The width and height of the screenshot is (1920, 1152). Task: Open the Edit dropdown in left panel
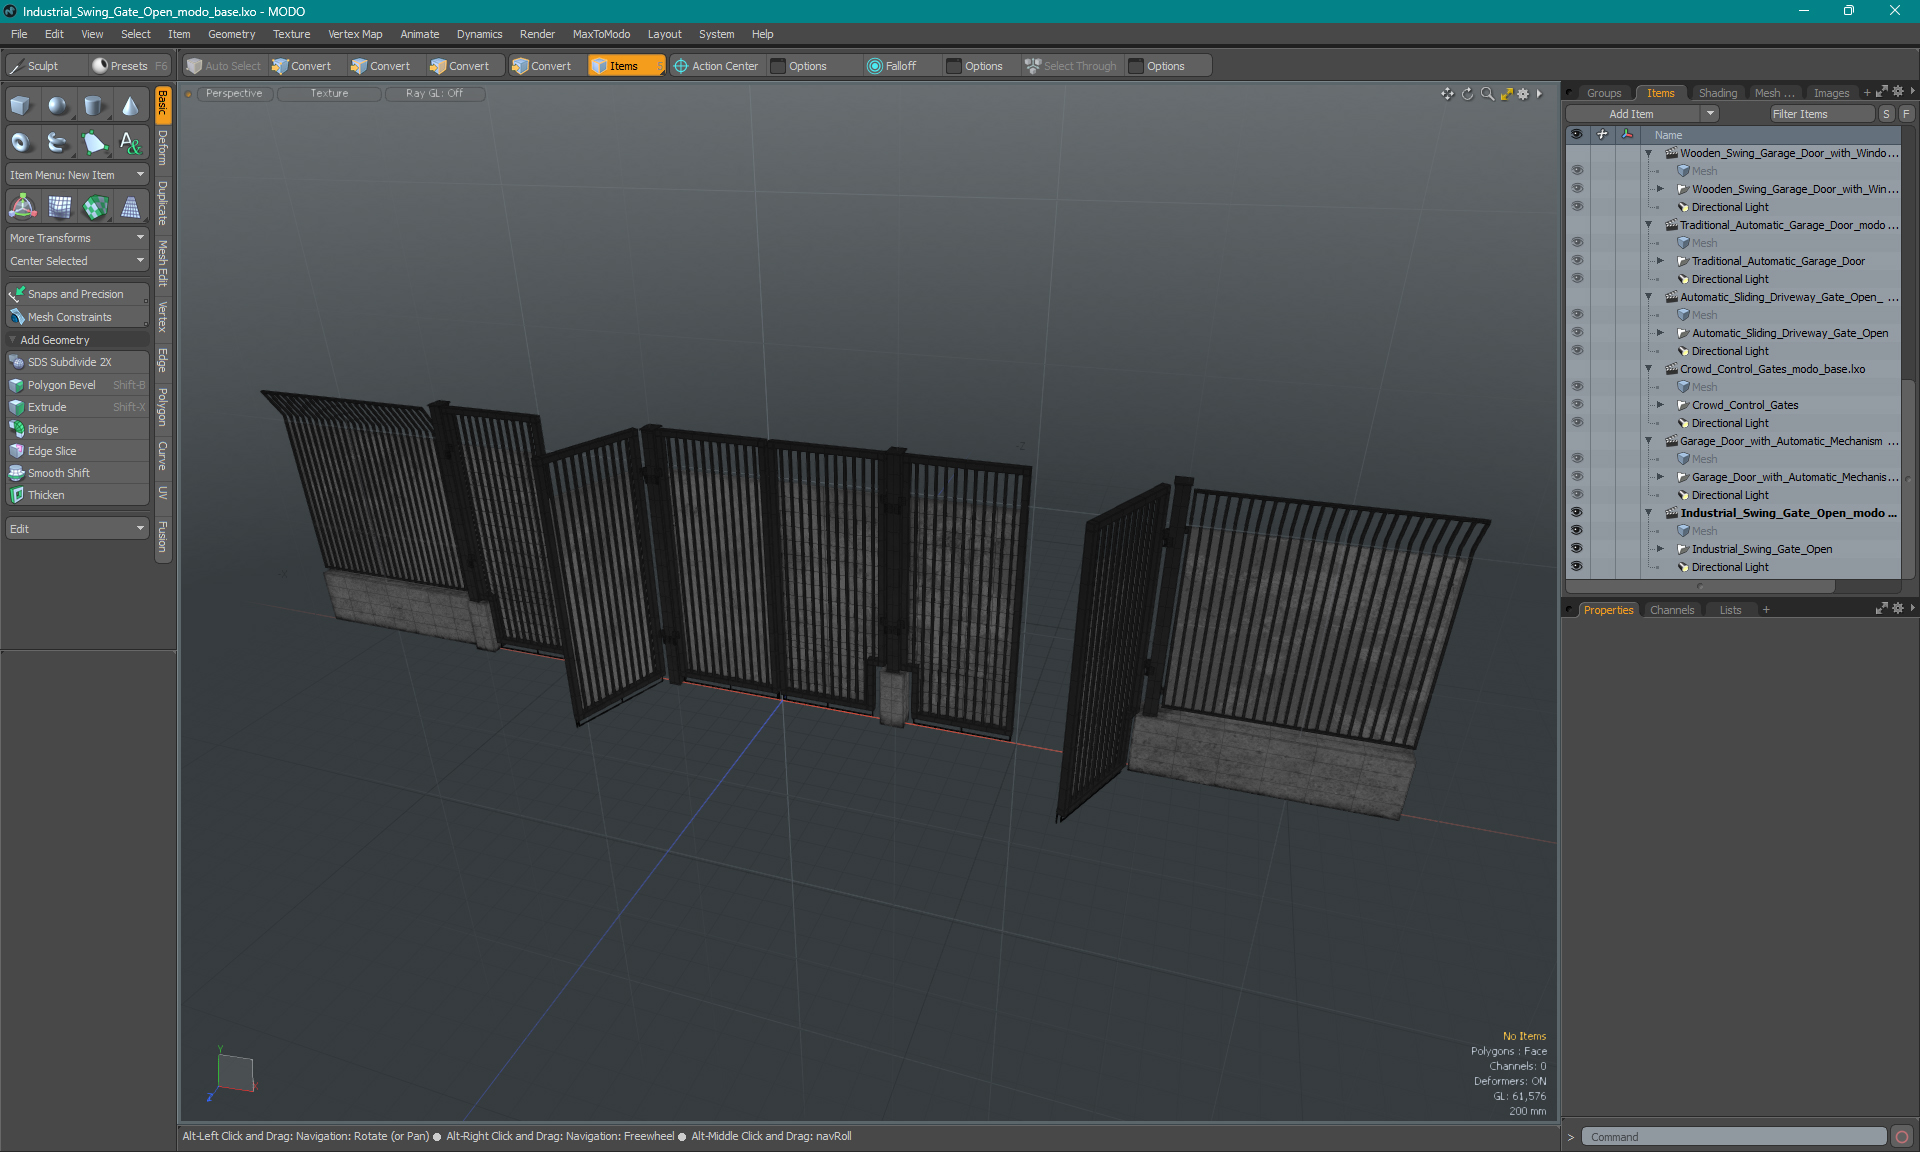tap(77, 529)
